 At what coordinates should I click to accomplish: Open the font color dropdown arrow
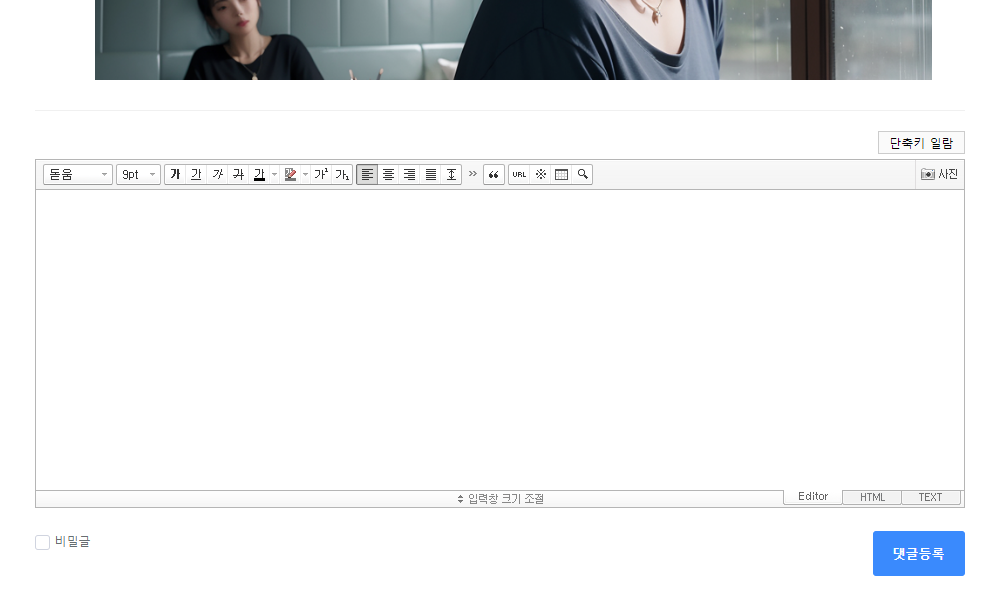coord(274,174)
